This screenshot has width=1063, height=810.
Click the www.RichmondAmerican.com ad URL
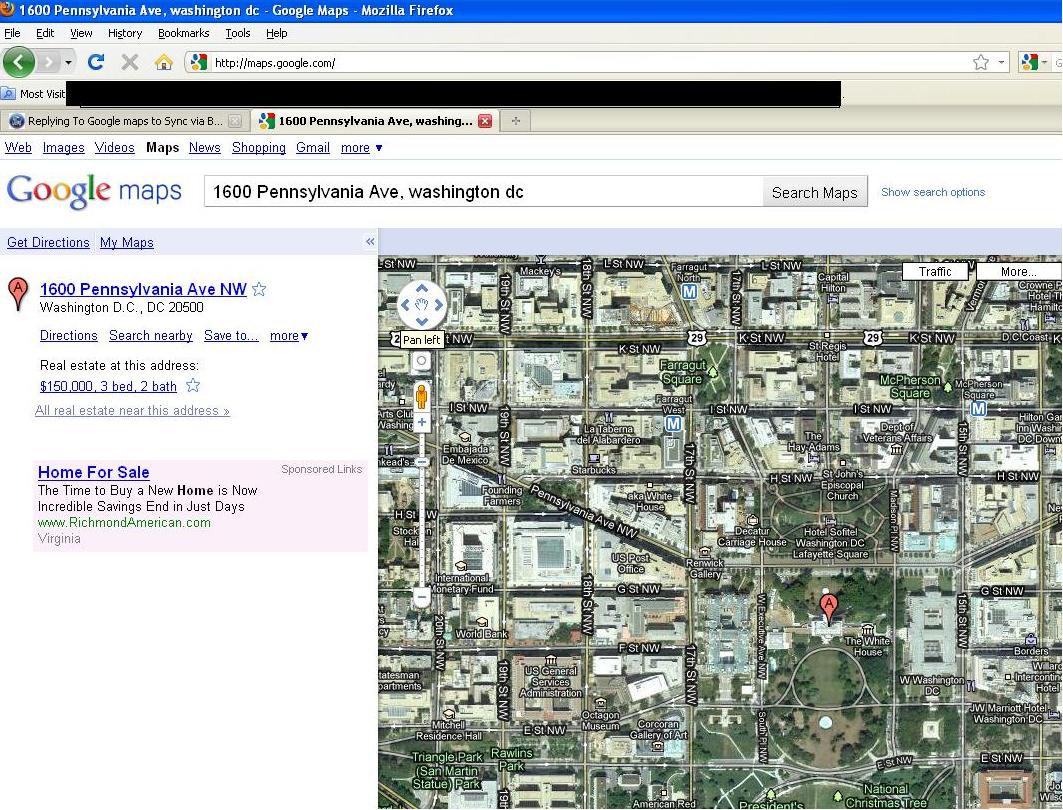tap(124, 523)
